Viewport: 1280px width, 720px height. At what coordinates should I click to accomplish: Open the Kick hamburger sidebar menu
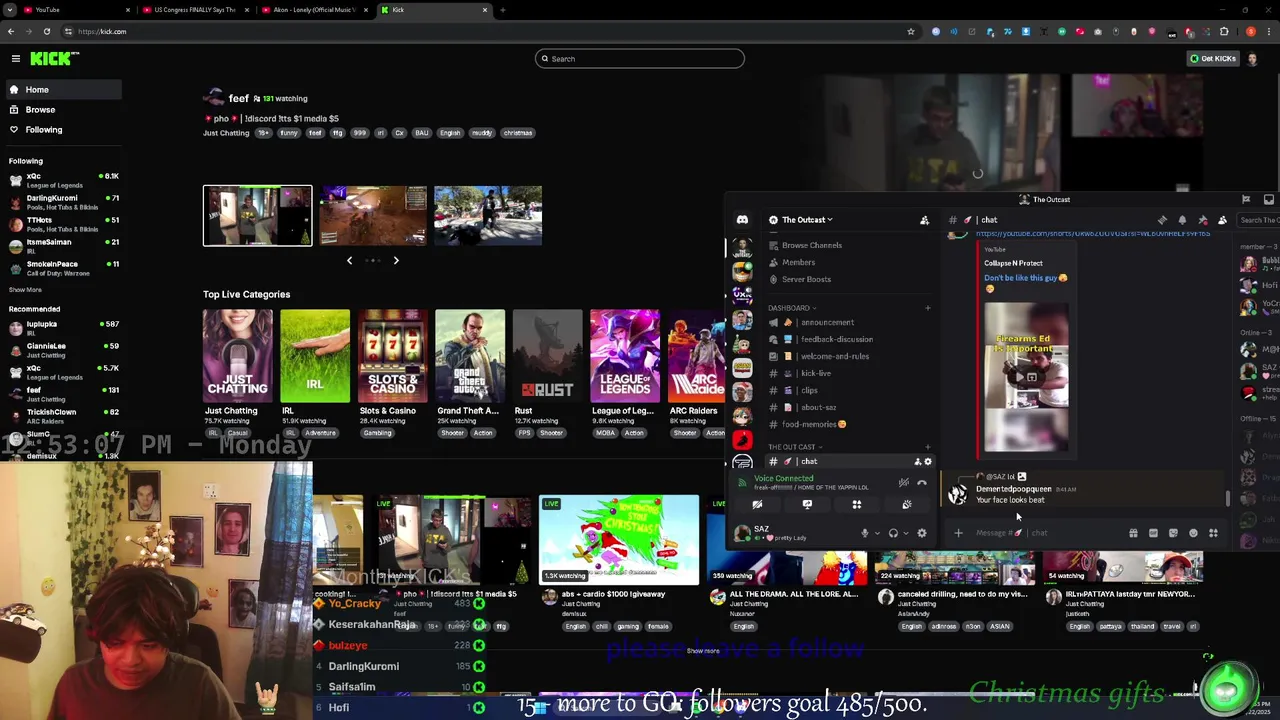coord(16,59)
